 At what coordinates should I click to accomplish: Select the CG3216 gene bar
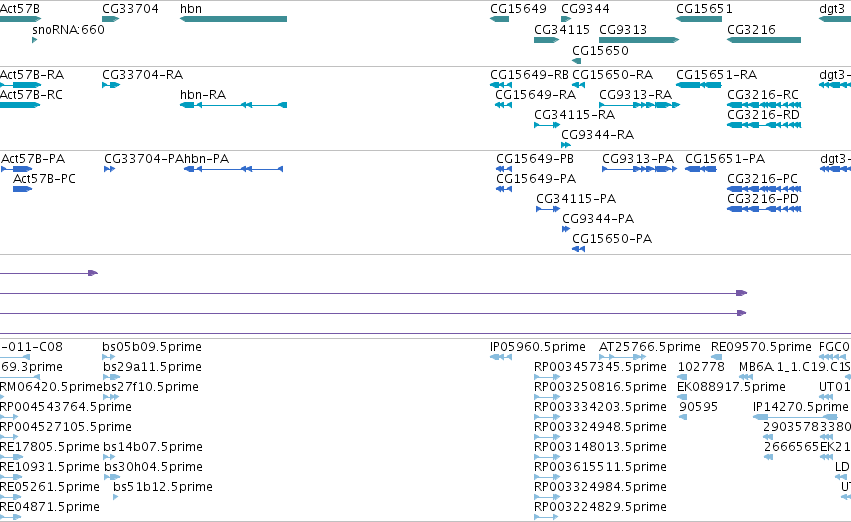click(764, 40)
